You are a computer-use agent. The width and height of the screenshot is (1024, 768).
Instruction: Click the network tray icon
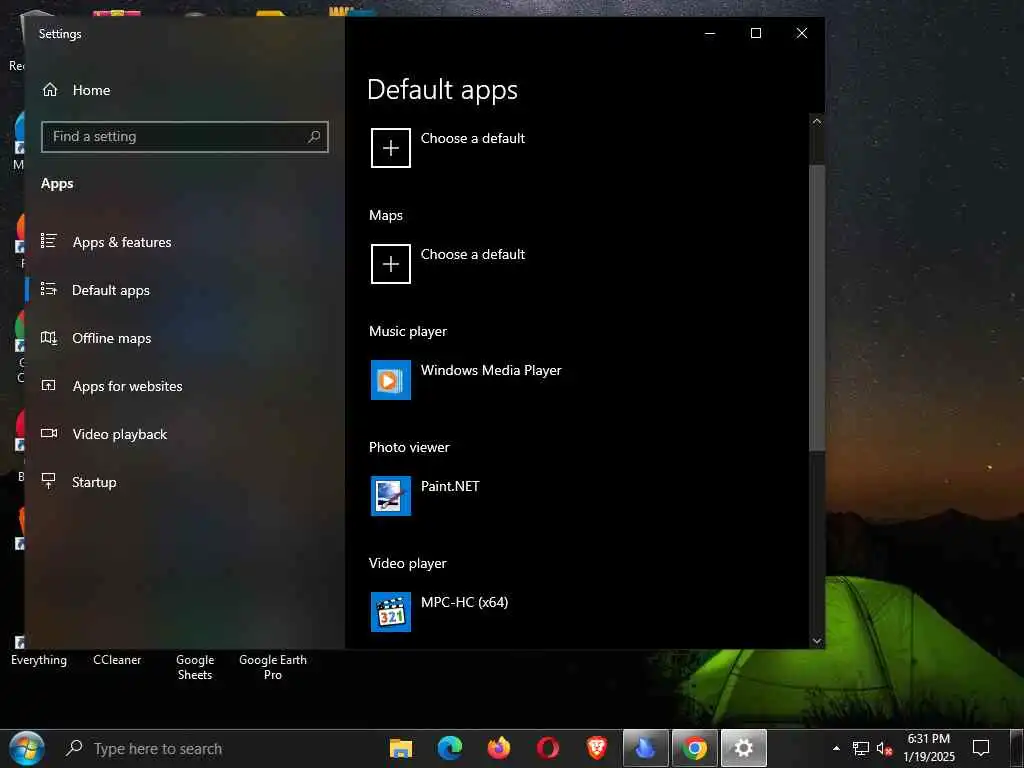(861, 749)
